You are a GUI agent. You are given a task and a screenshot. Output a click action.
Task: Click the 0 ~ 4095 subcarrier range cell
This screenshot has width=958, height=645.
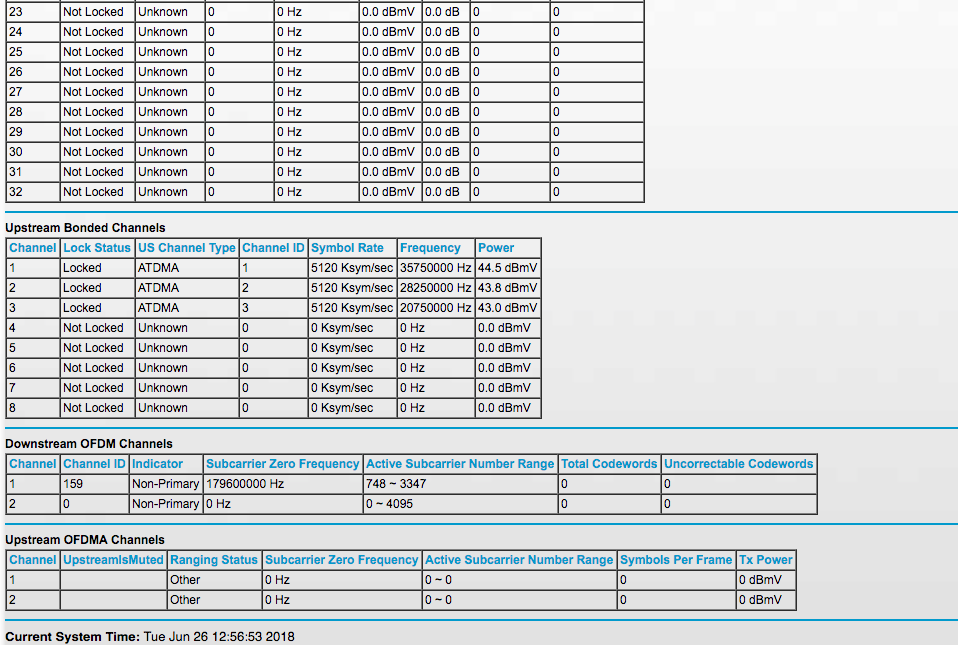click(390, 504)
